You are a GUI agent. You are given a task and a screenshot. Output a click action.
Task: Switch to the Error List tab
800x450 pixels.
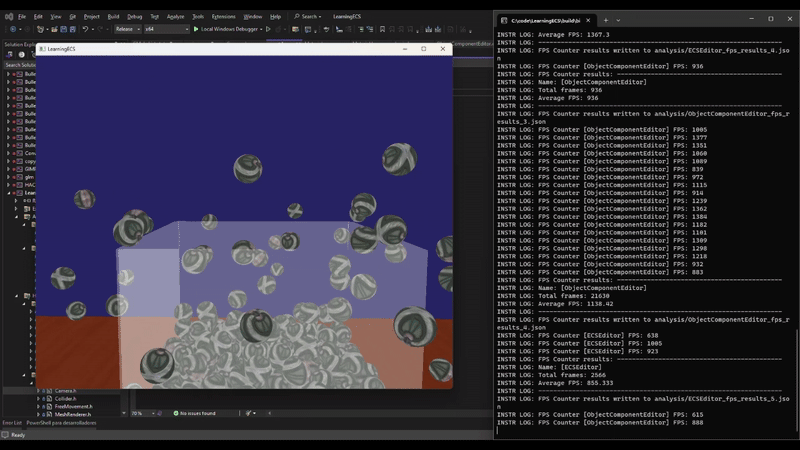coord(12,423)
